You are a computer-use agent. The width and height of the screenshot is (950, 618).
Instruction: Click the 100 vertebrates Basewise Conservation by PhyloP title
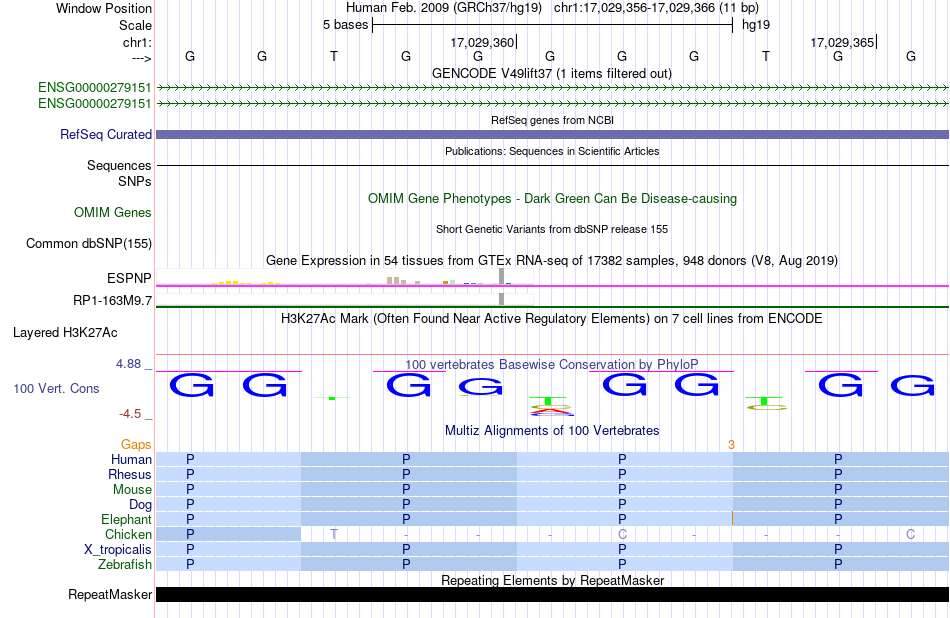[x=552, y=364]
